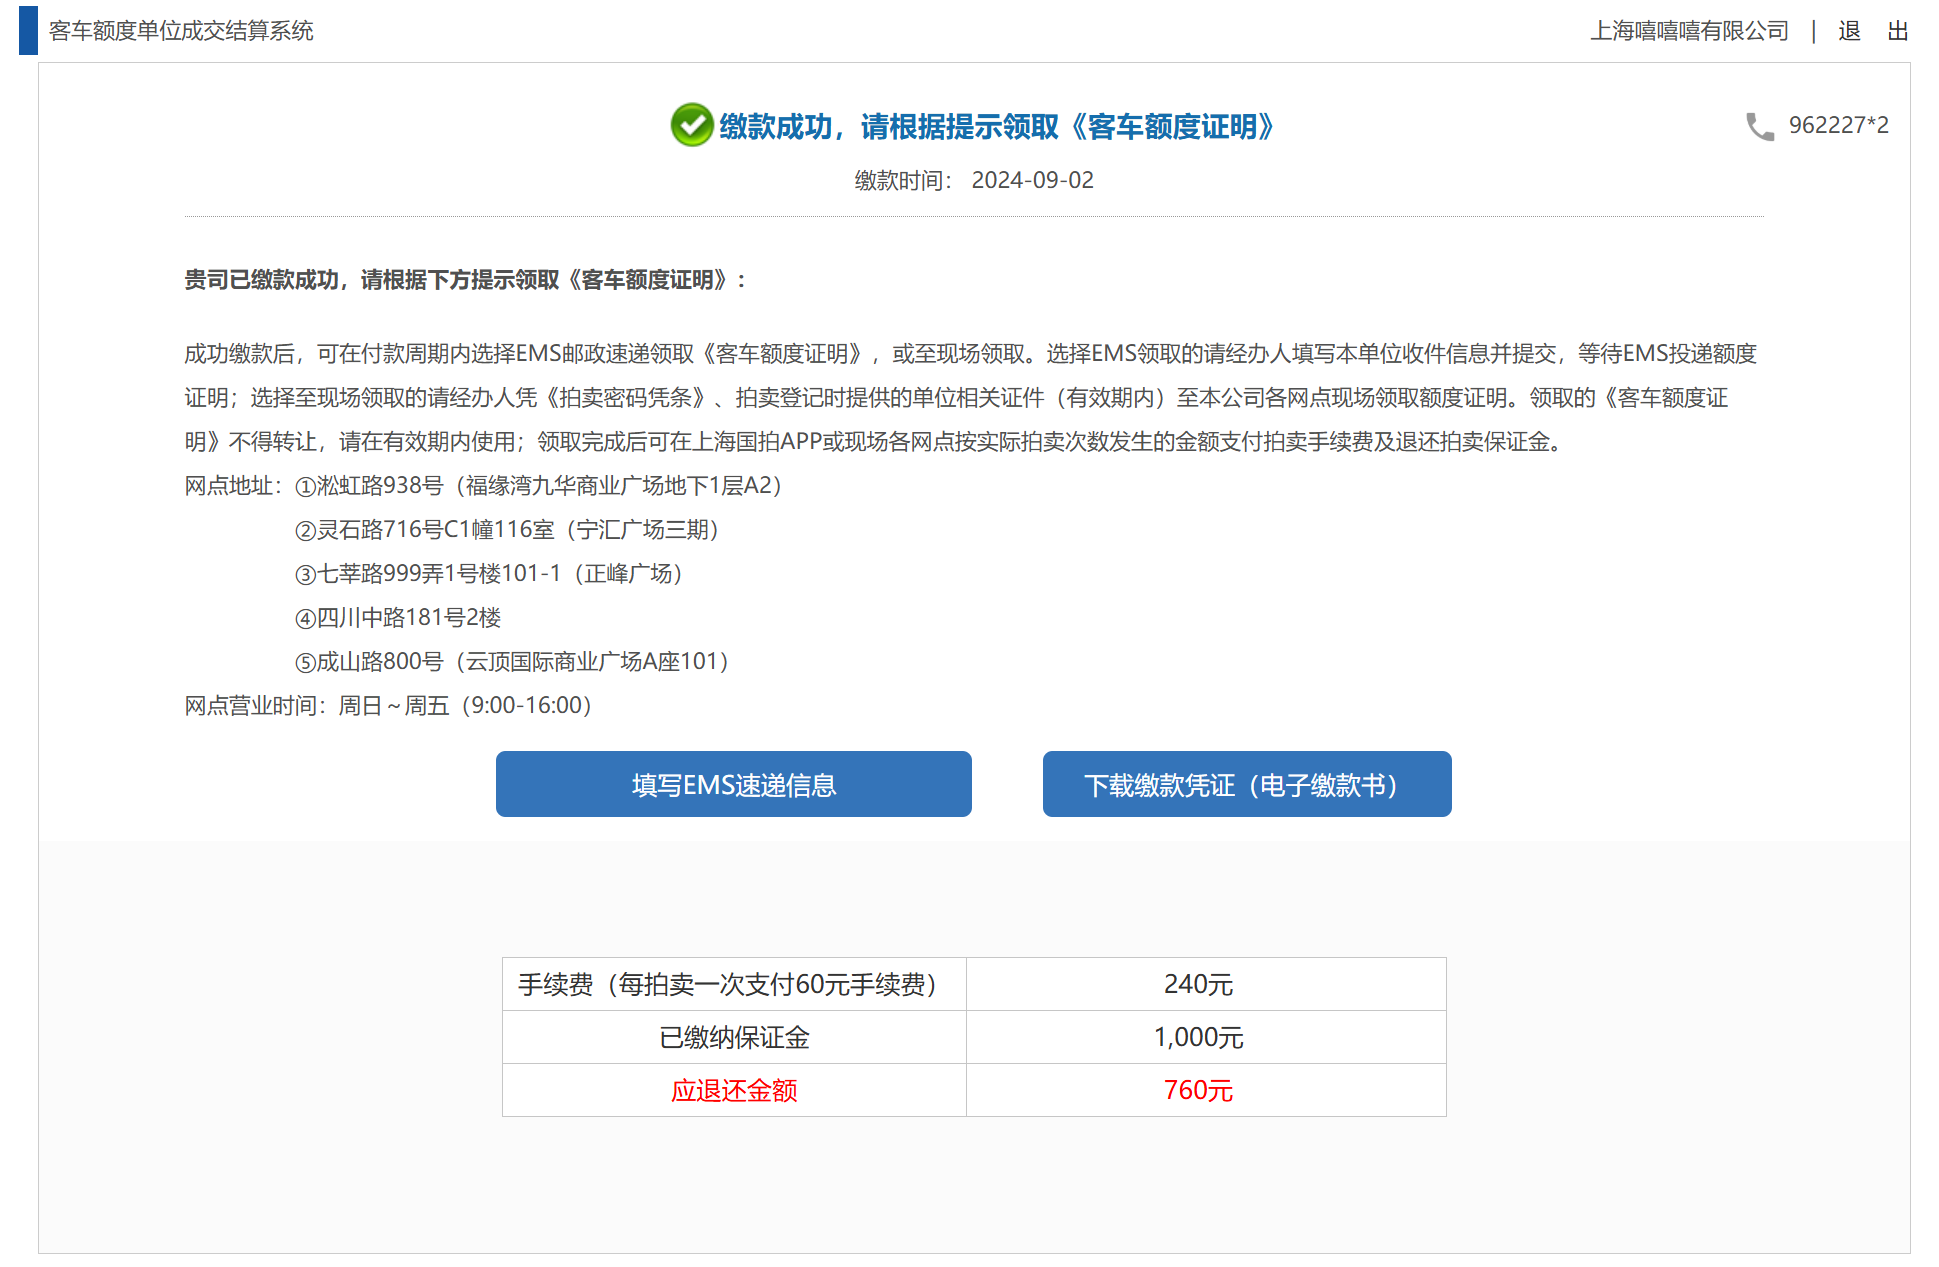Click the payment success heading text
The image size is (1939, 1267).
pyautogui.click(x=995, y=127)
